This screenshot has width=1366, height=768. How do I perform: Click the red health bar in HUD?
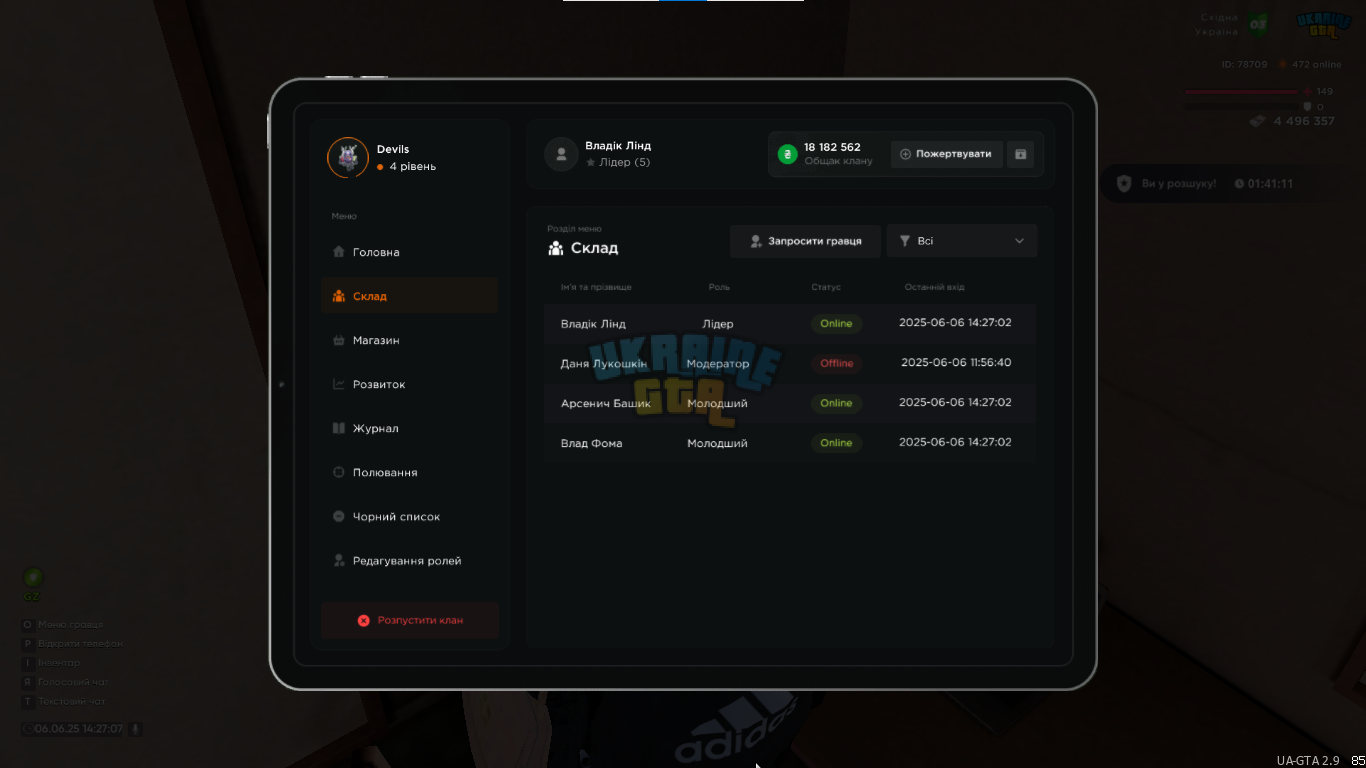coord(1241,91)
